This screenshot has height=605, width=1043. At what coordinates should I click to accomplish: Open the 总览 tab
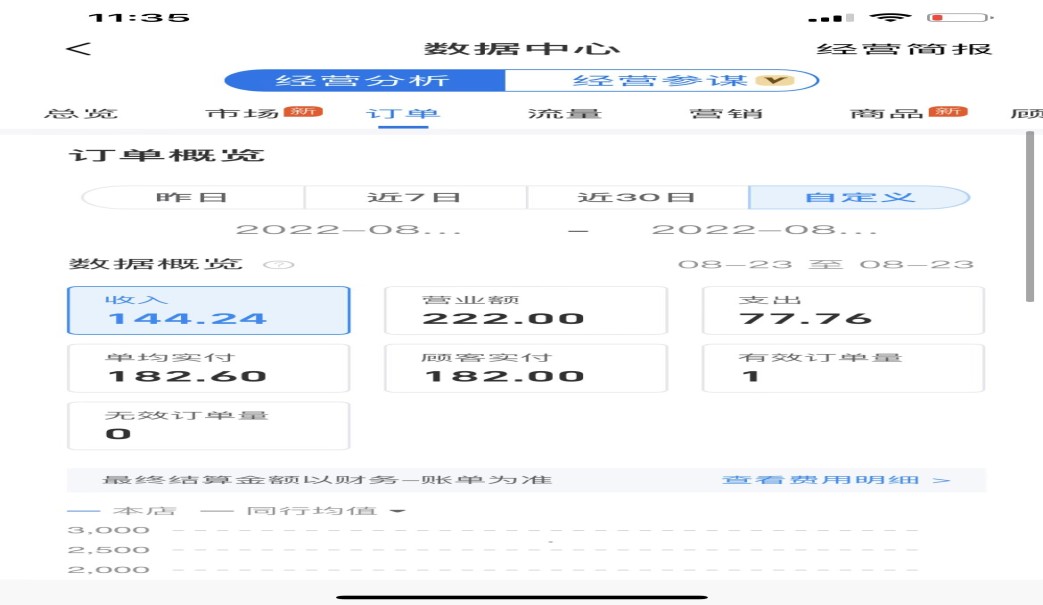pos(81,113)
